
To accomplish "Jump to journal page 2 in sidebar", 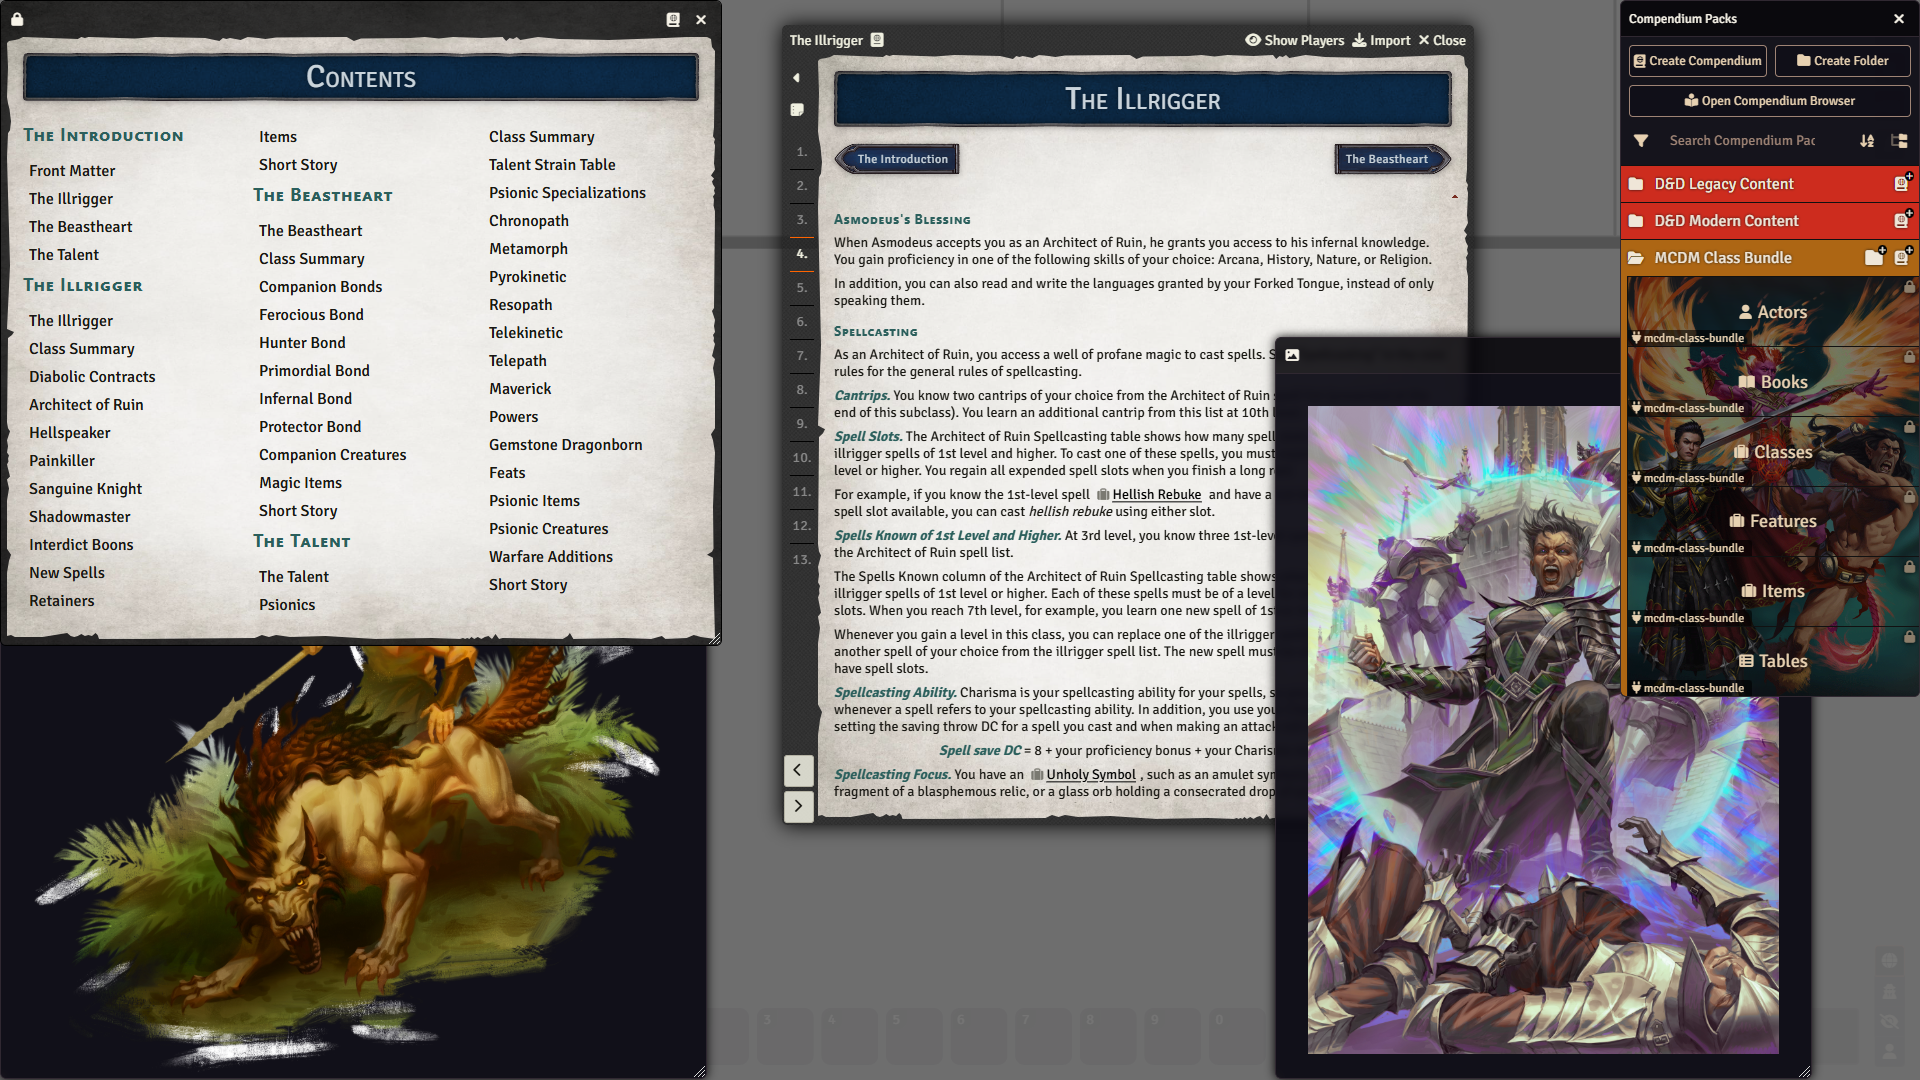I will pos(802,186).
